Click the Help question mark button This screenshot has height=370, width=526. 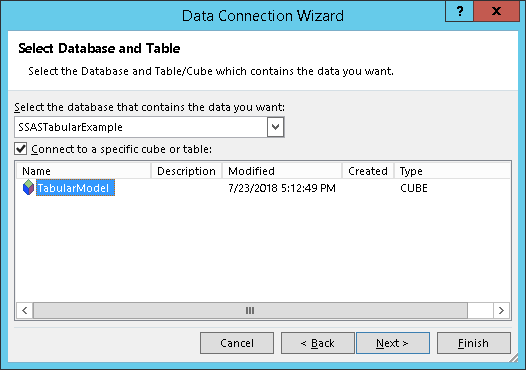[460, 12]
